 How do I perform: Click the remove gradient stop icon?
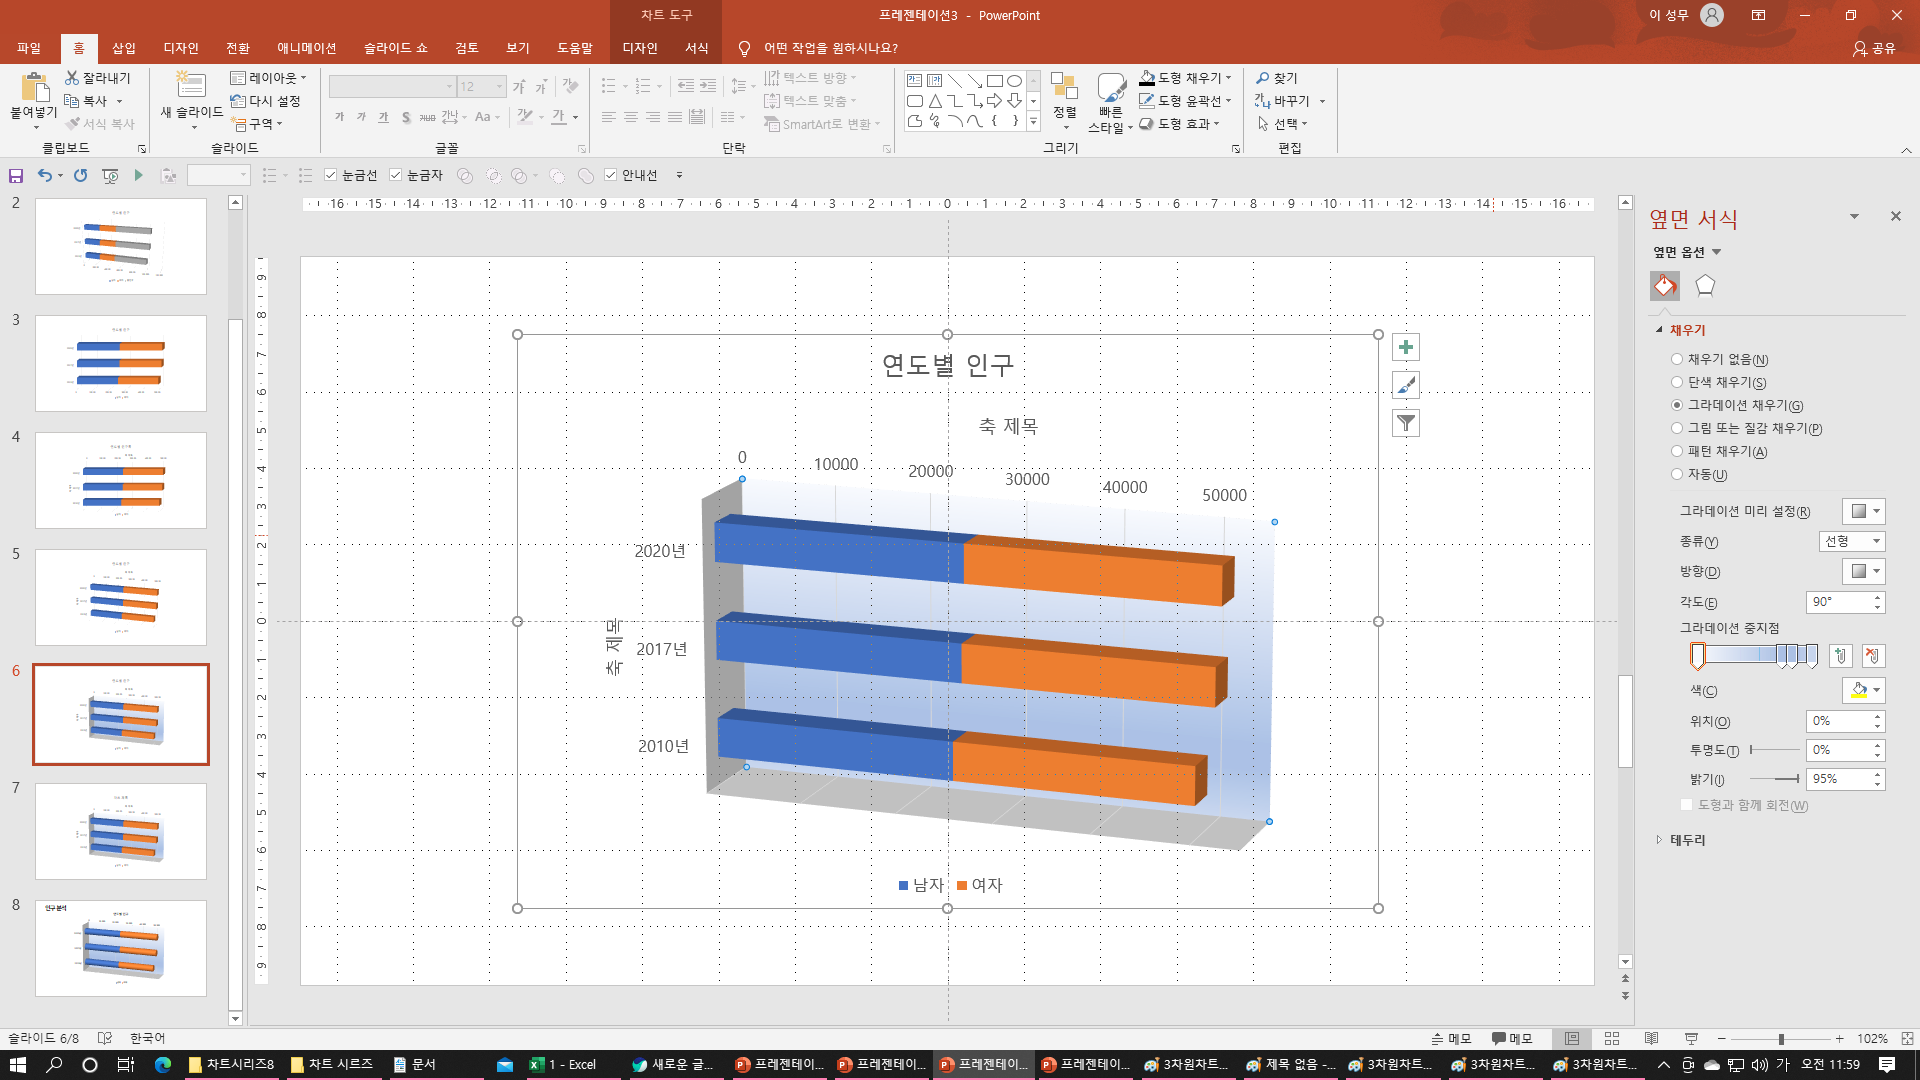click(1873, 656)
